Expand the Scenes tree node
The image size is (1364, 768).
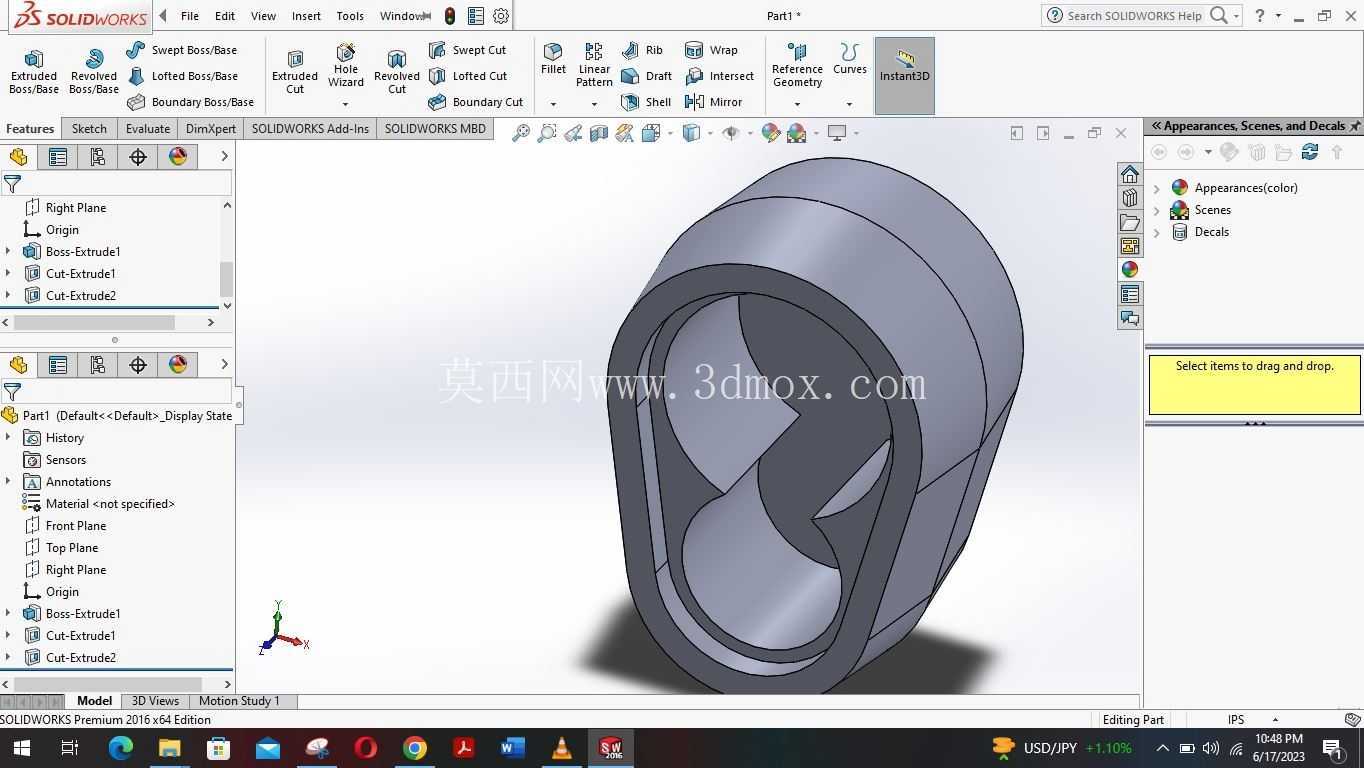(x=1158, y=210)
